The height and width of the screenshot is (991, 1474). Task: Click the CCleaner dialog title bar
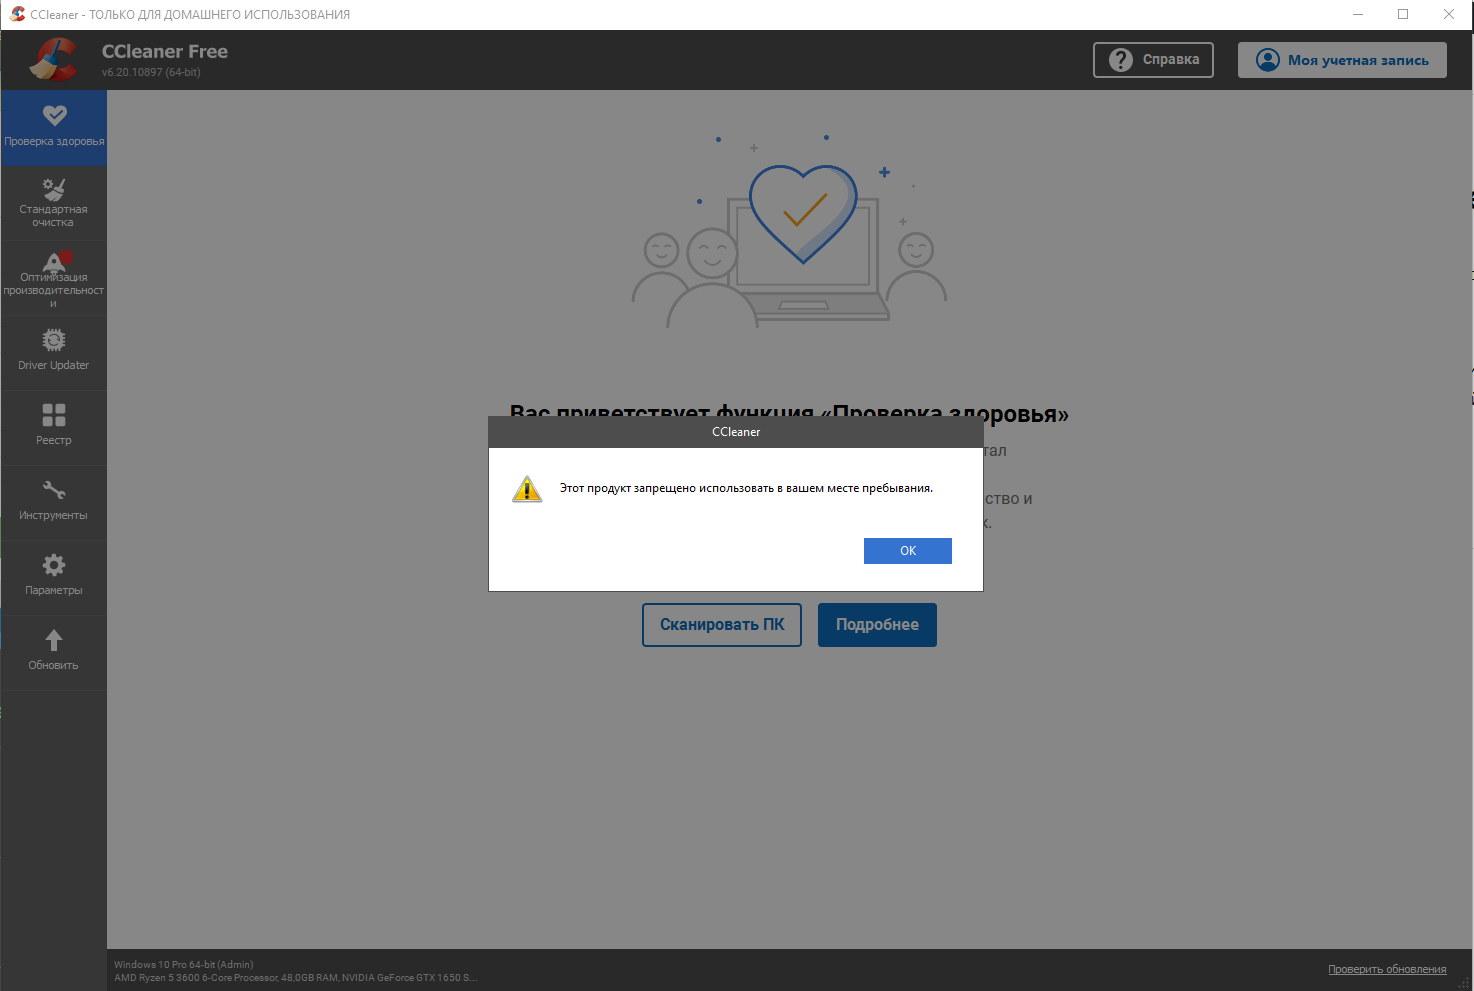point(736,432)
